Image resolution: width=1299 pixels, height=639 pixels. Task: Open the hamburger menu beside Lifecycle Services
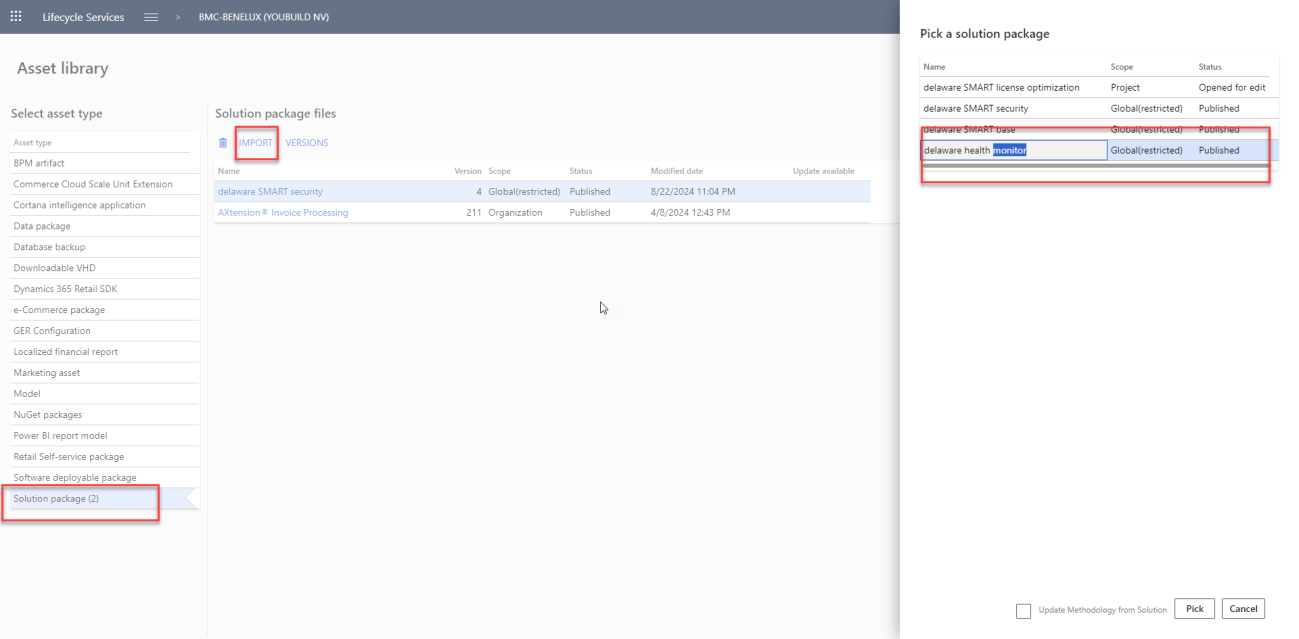coord(151,17)
